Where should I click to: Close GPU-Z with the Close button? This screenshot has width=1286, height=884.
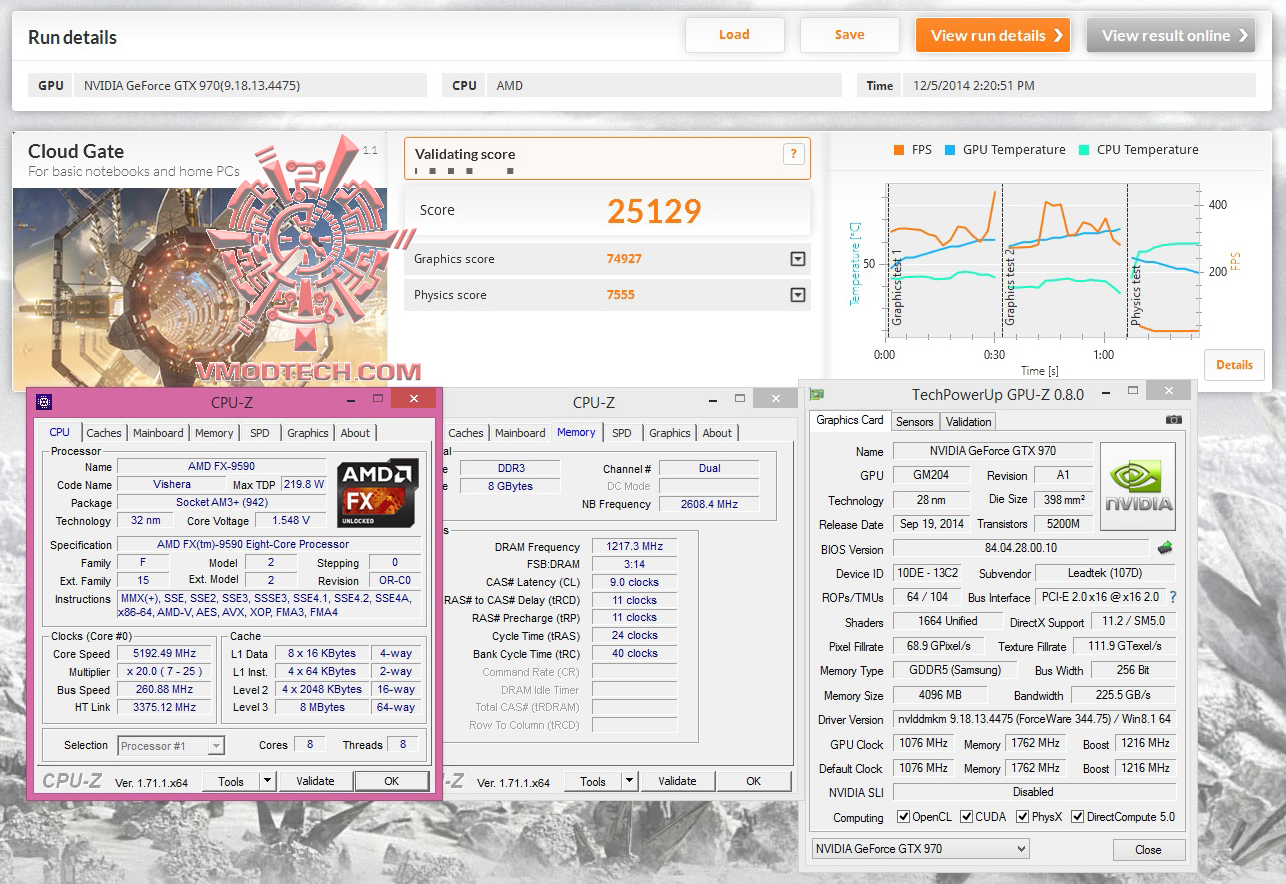pyautogui.click(x=1148, y=850)
